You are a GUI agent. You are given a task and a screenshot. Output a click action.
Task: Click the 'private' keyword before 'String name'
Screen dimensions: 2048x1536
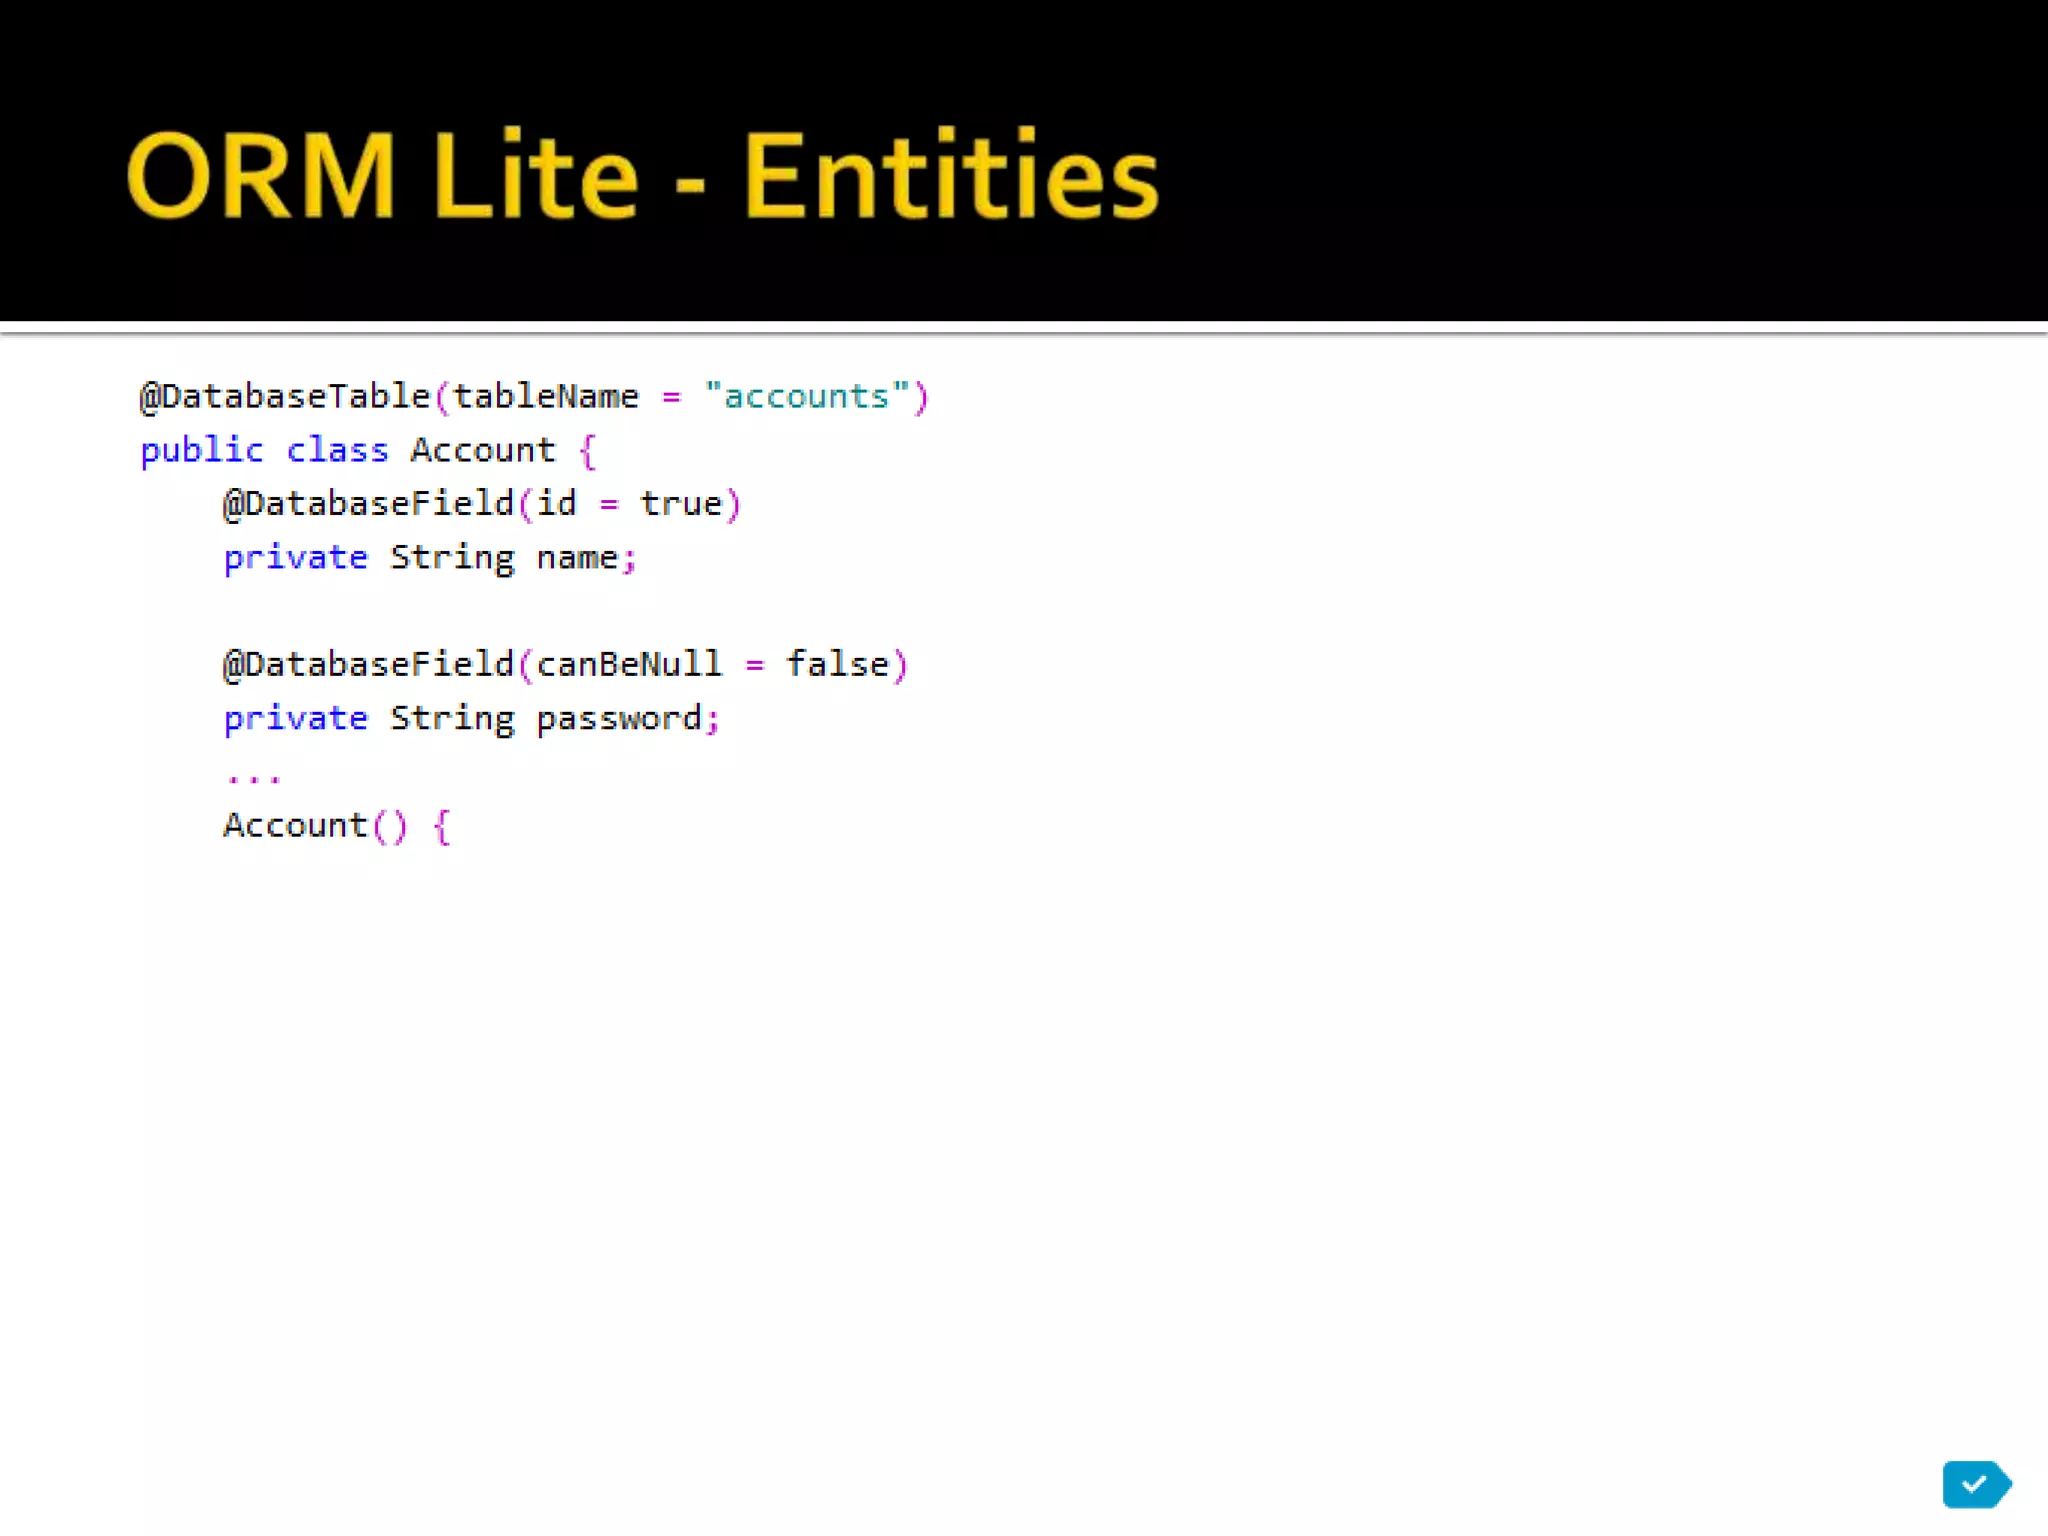click(296, 558)
